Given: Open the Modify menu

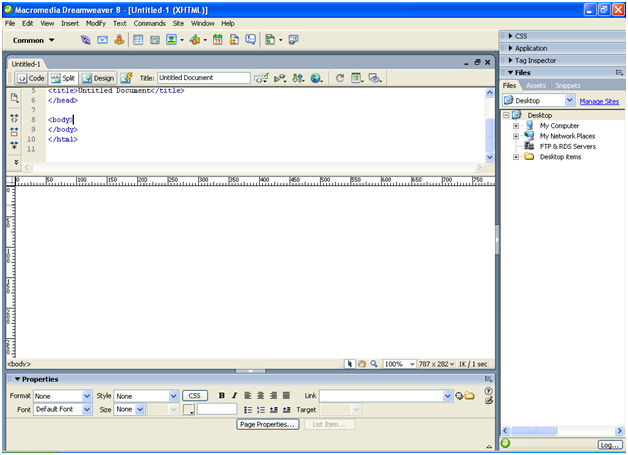Looking at the screenshot, I should click(96, 23).
